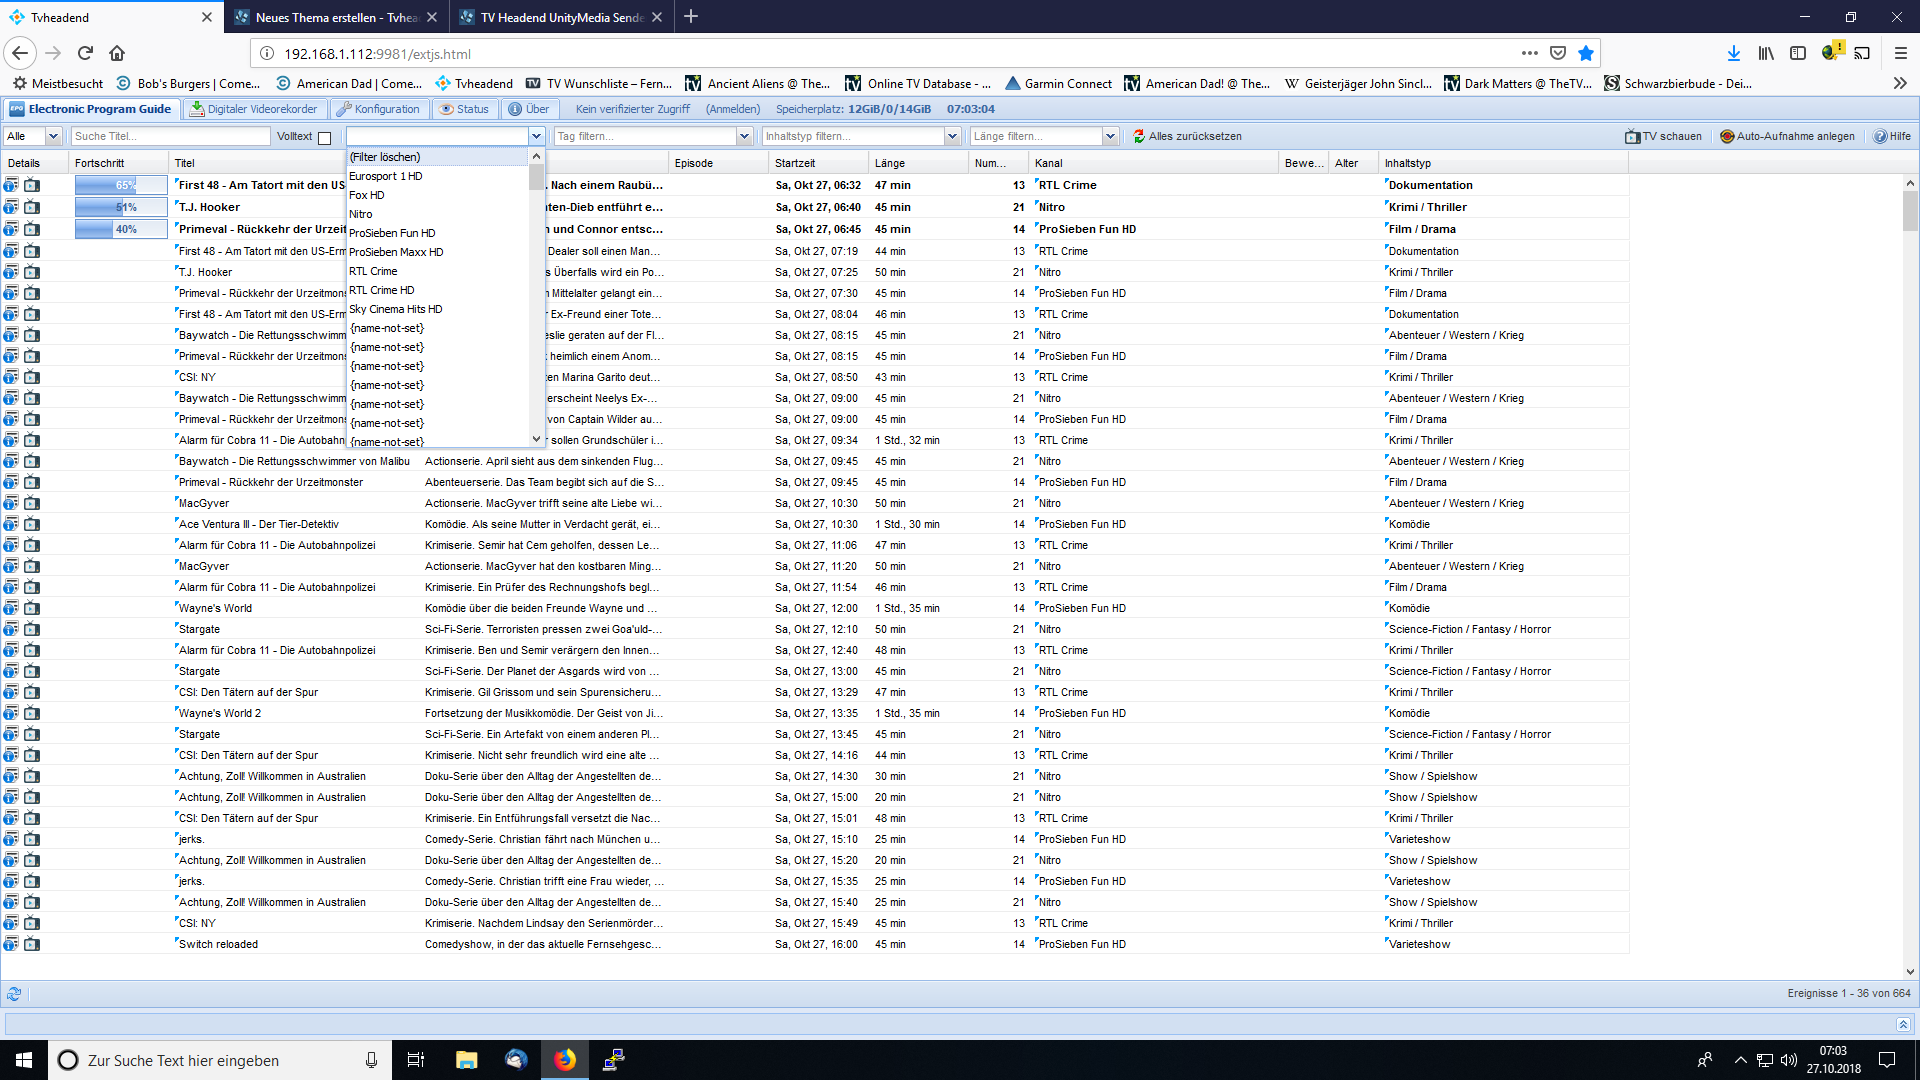Switch to TV Headend UnityMedia browser tab
Image resolution: width=1920 pixels, height=1080 pixels.
(x=561, y=17)
